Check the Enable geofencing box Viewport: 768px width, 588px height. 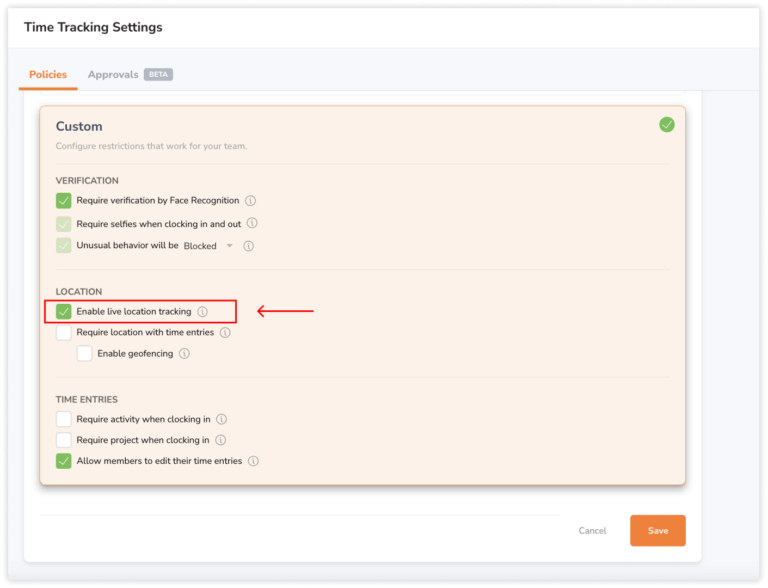[x=84, y=353]
